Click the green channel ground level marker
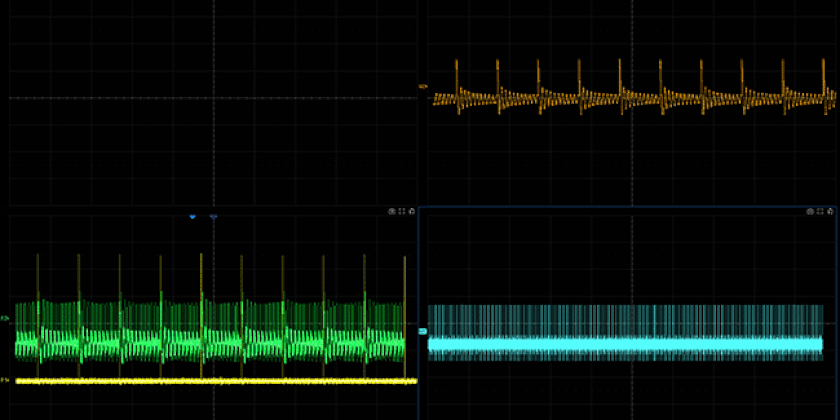Image resolution: width=840 pixels, height=420 pixels. tap(5, 318)
